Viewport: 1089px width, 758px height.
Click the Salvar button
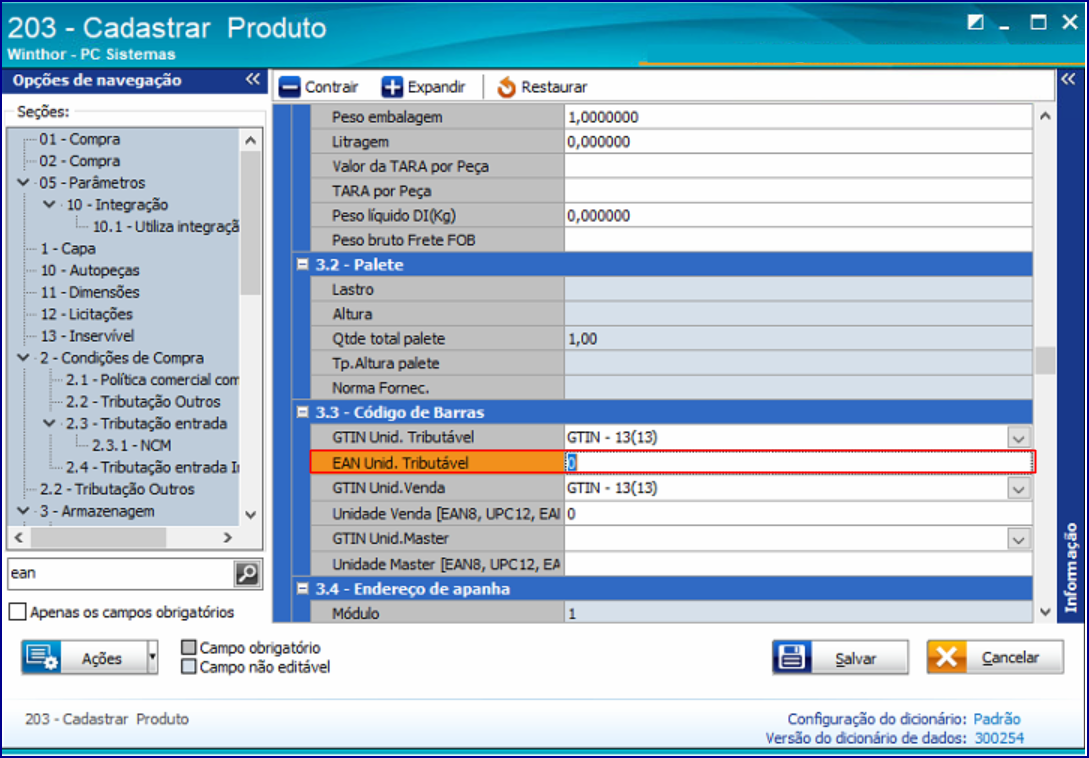click(x=840, y=657)
